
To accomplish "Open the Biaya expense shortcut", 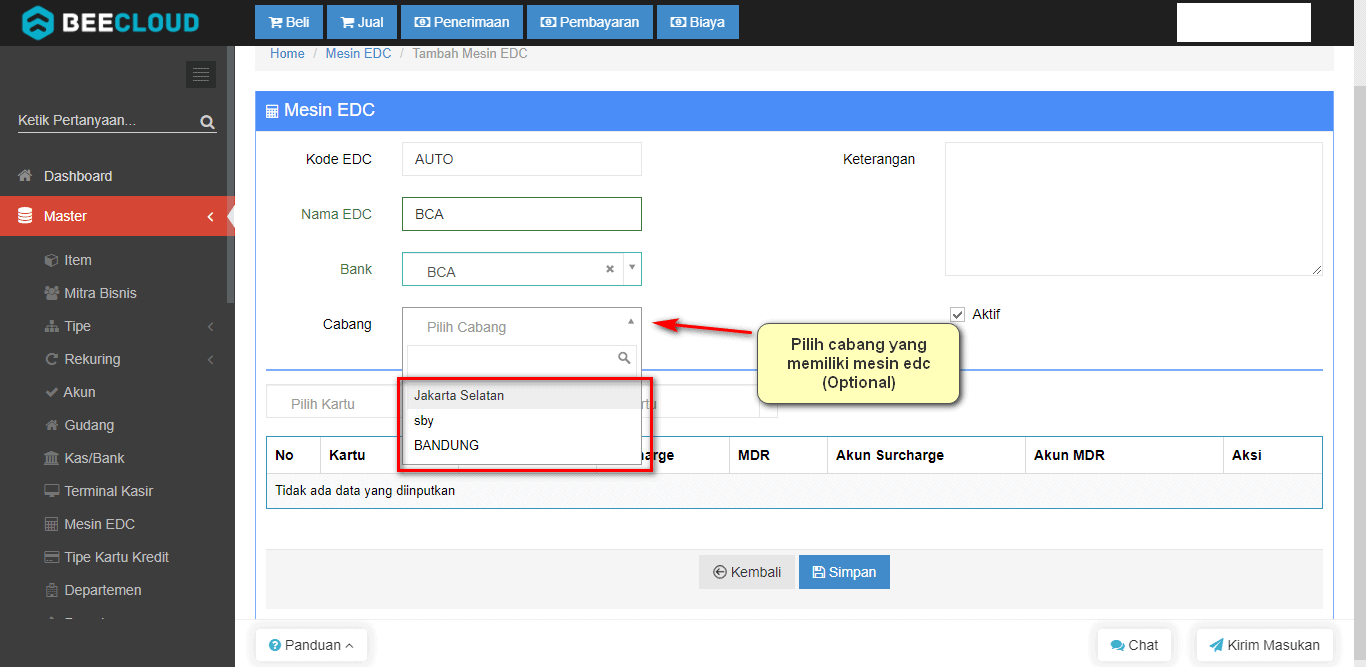I will tap(698, 22).
